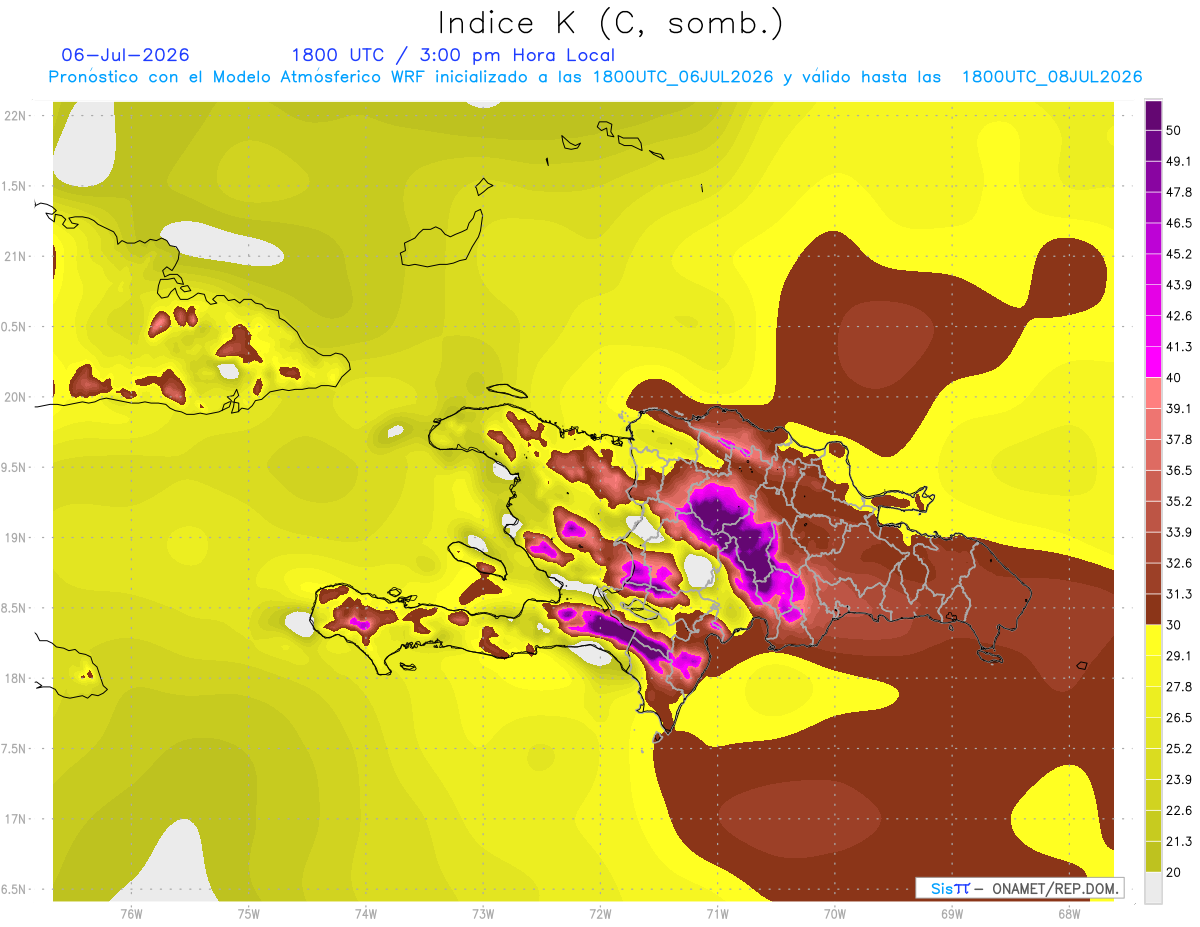This screenshot has height=927, width=1200.
Task: Click the "17N" latitude axis label
Action: (16, 820)
